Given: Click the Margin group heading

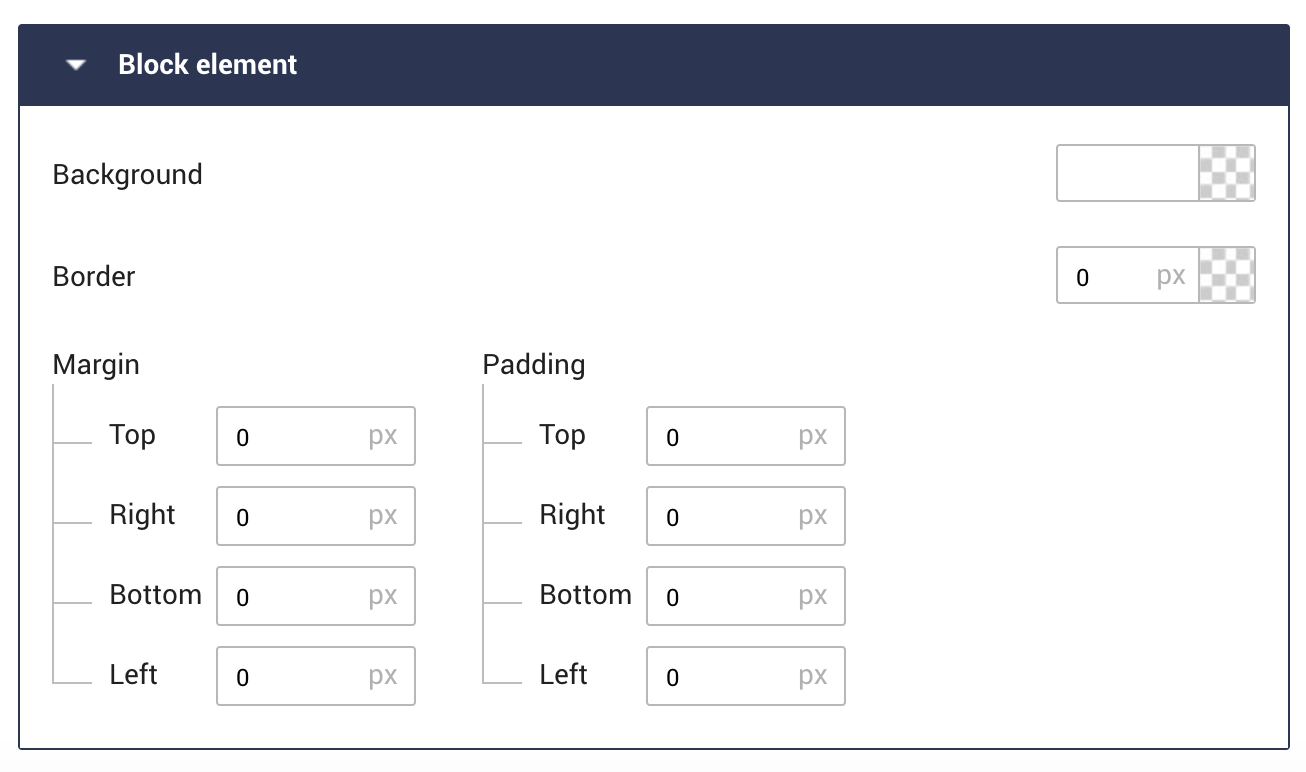Looking at the screenshot, I should (96, 365).
